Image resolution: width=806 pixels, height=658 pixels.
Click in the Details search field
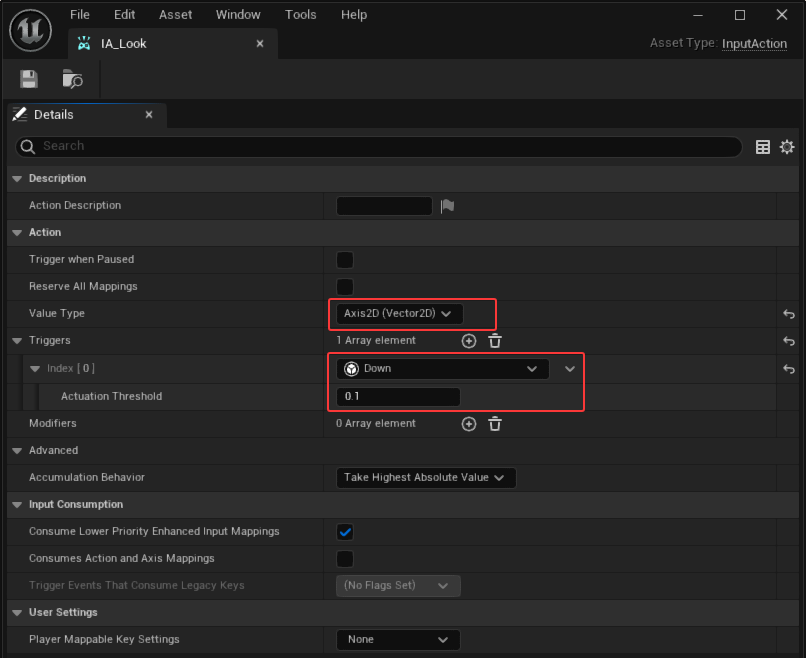point(379,147)
